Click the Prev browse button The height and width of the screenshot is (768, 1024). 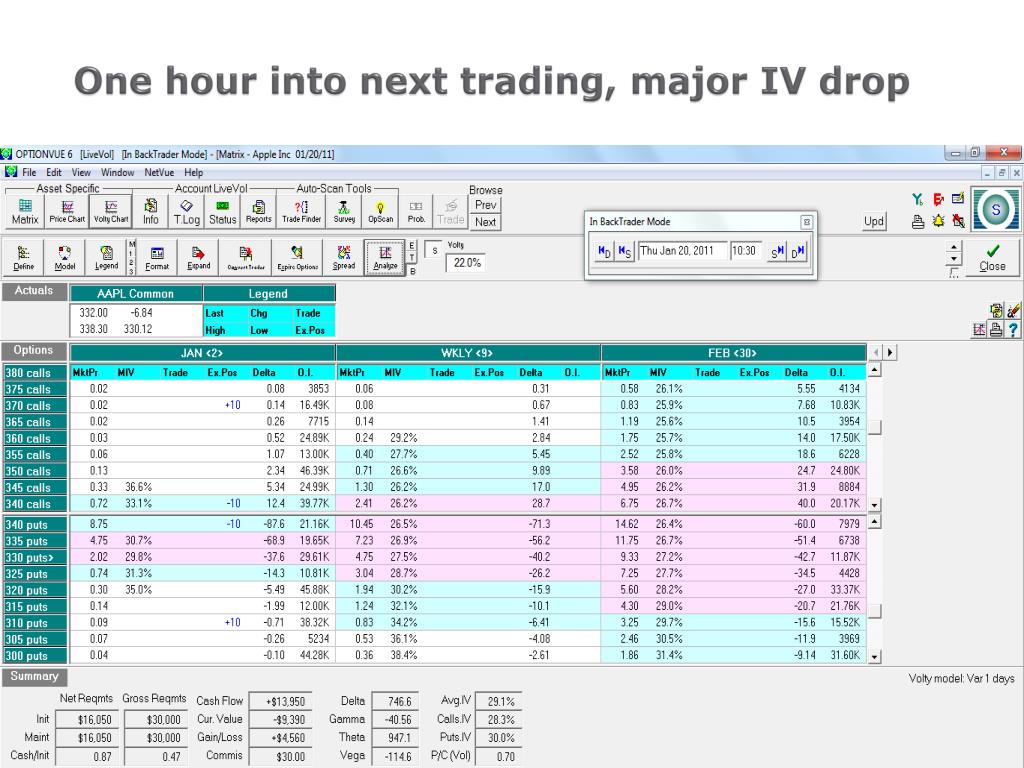click(x=485, y=205)
